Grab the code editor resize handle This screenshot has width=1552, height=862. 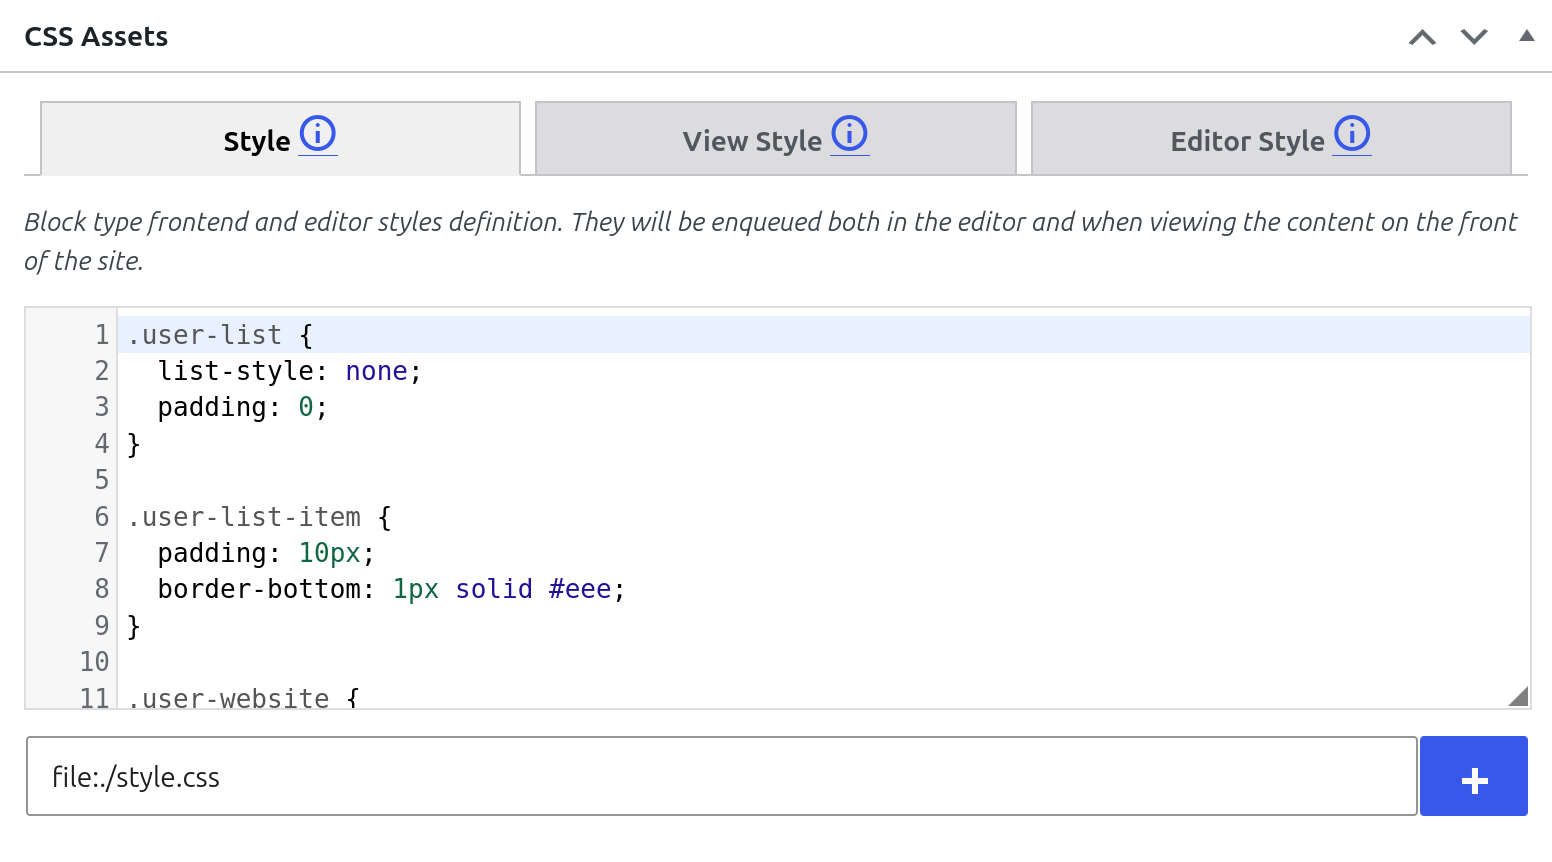click(x=1518, y=696)
